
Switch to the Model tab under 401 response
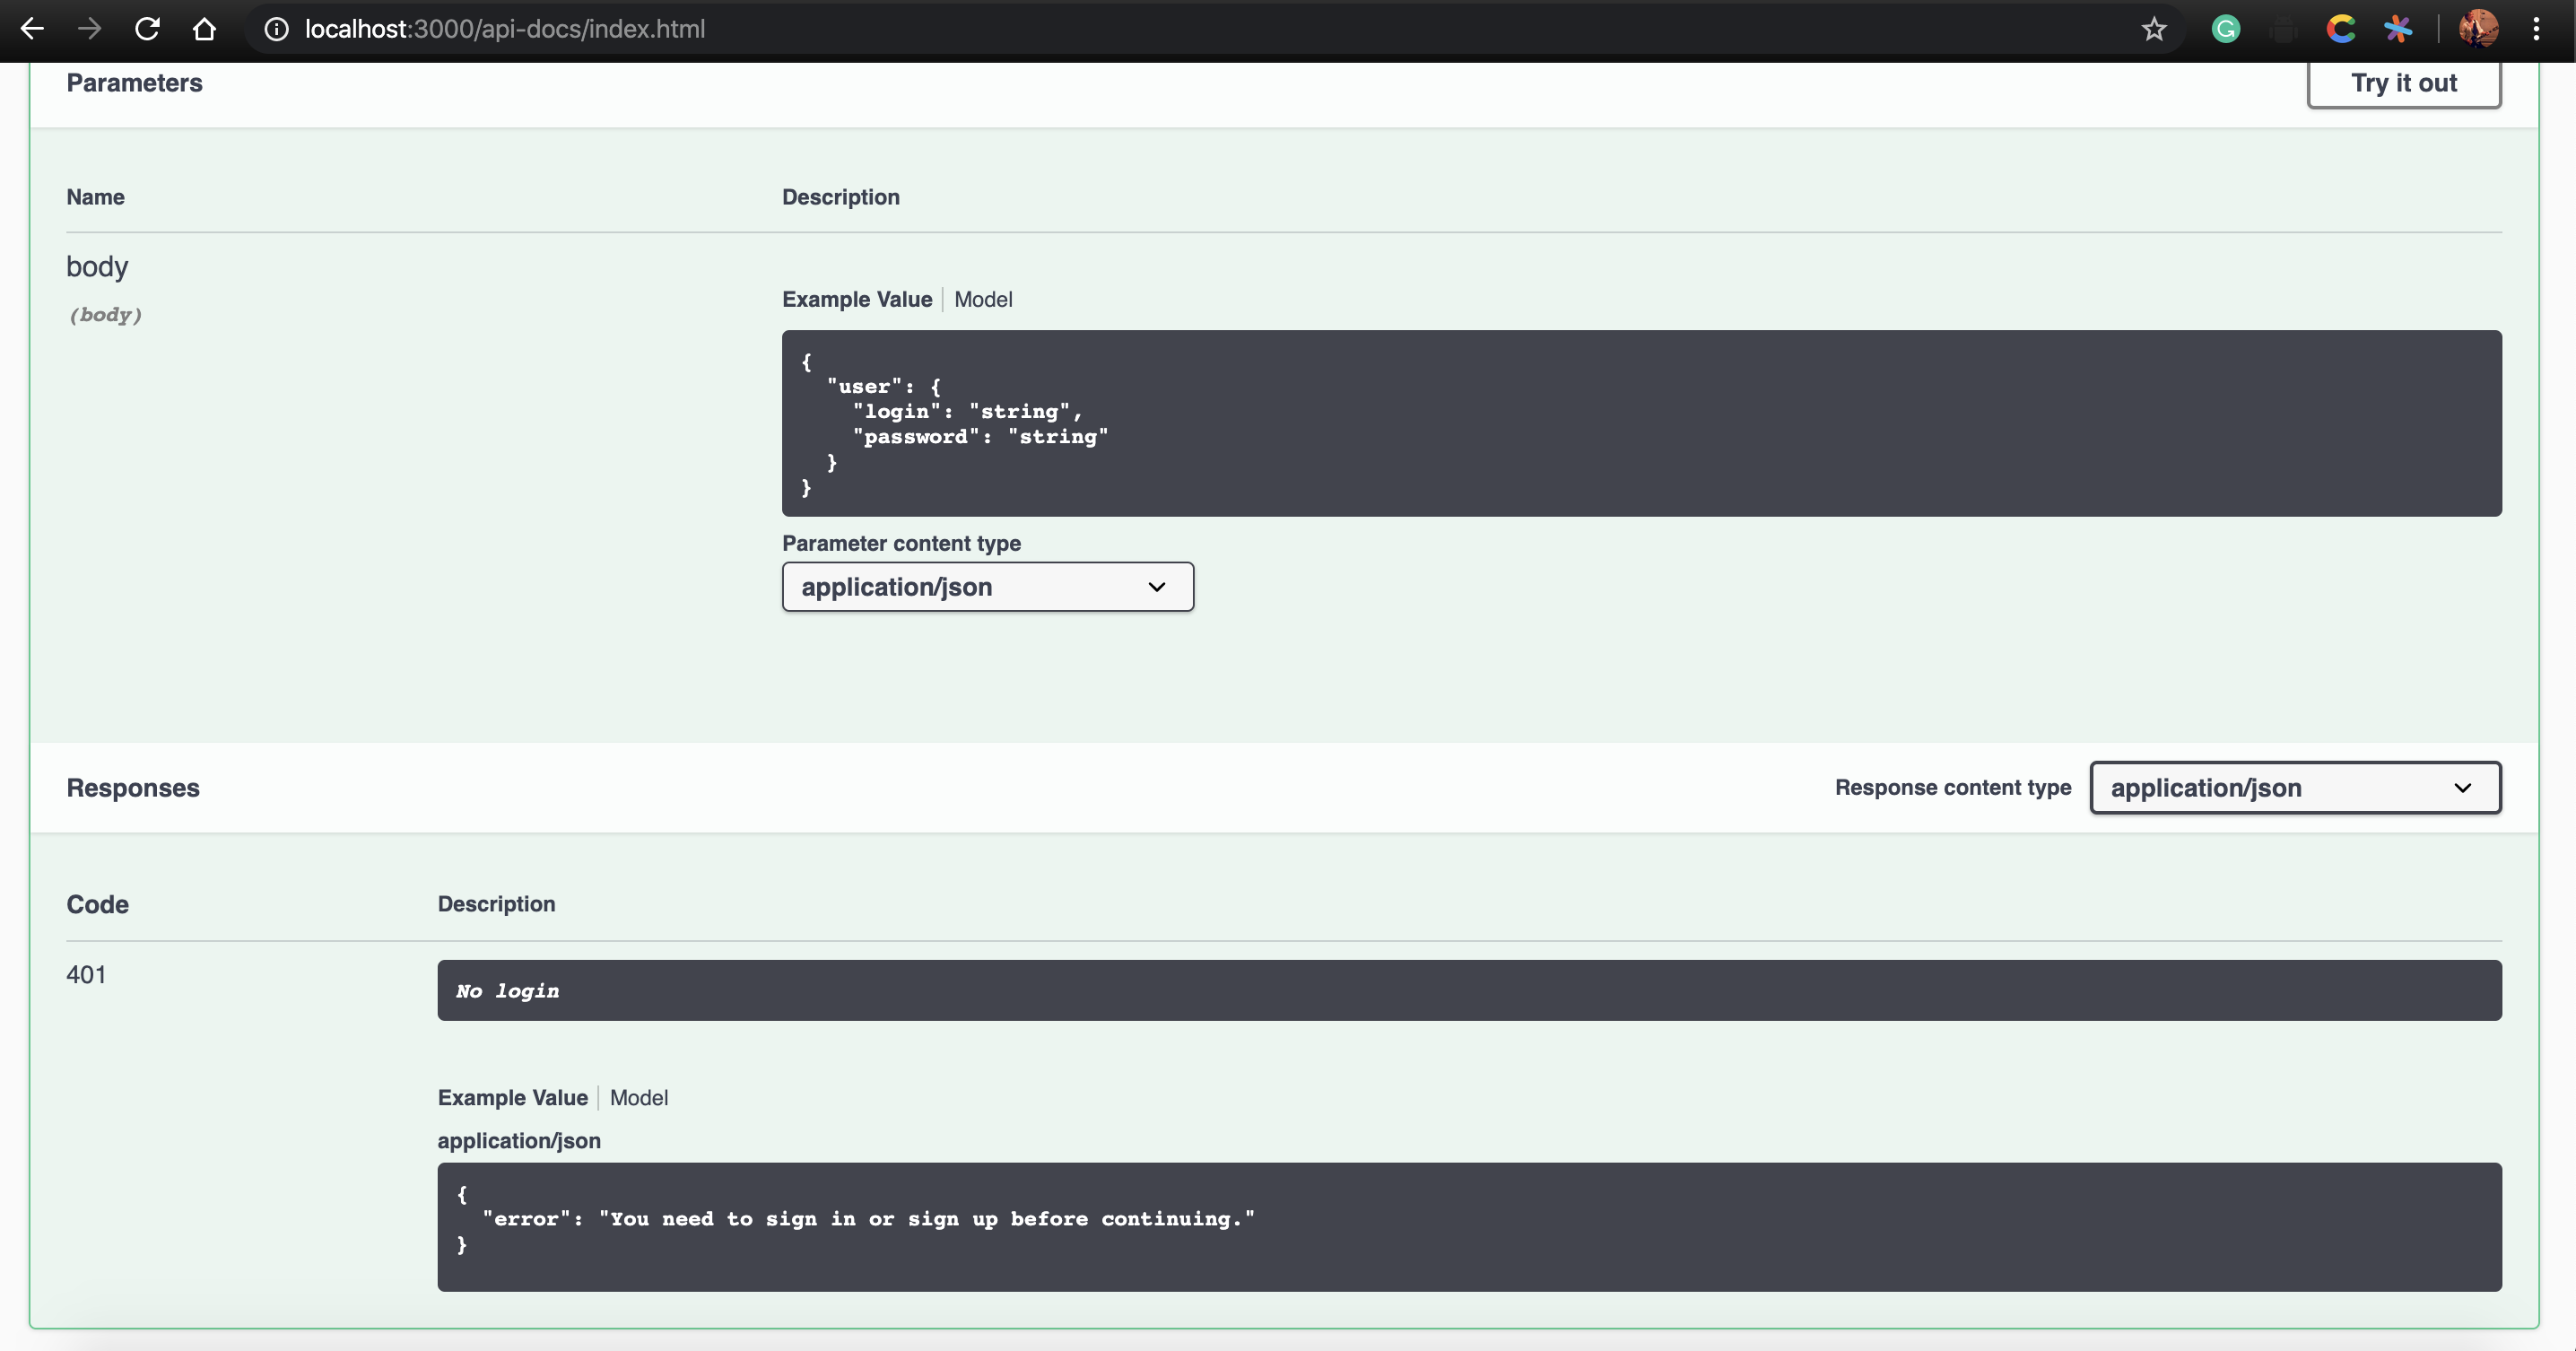(639, 1097)
